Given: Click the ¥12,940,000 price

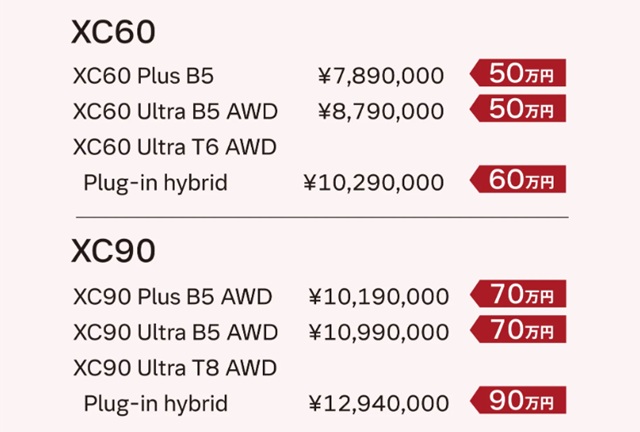Looking at the screenshot, I should point(379,404).
